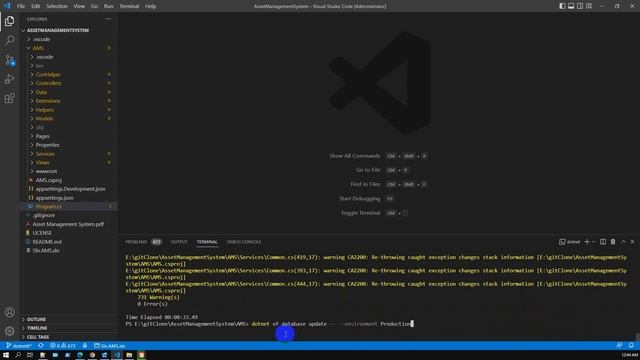Open Customize Layout icon
The height and width of the screenshot is (360, 640).
[x=589, y=6]
